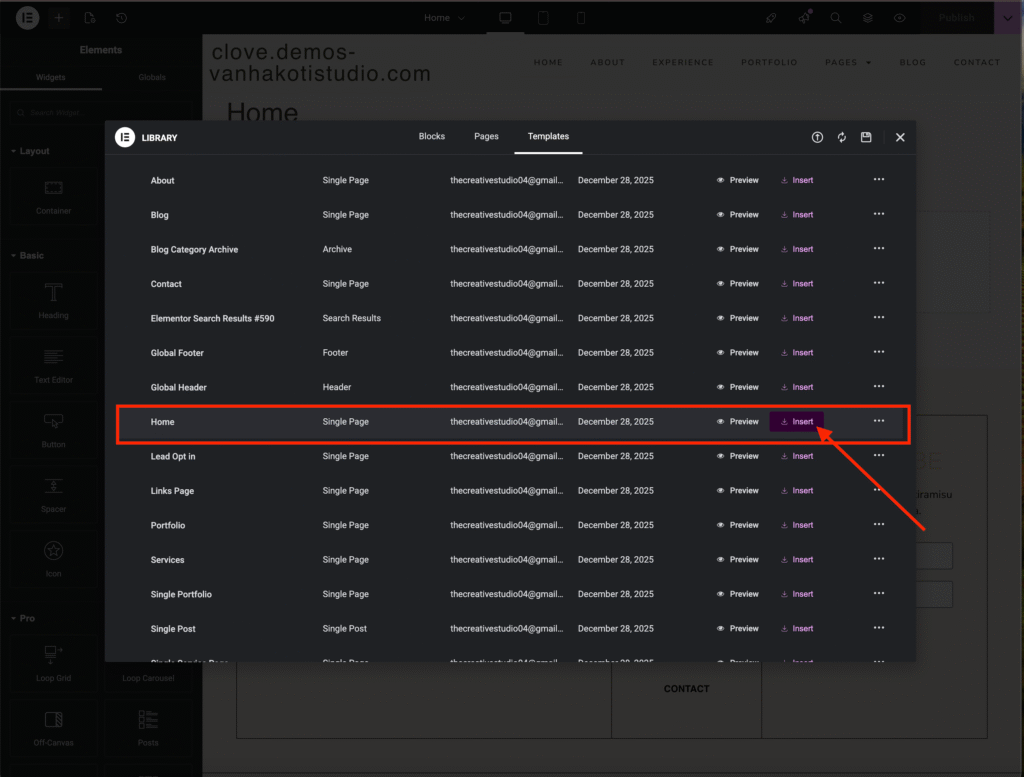Click the upload/import template icon in Library header
Viewport: 1024px width, 777px height.
point(817,138)
